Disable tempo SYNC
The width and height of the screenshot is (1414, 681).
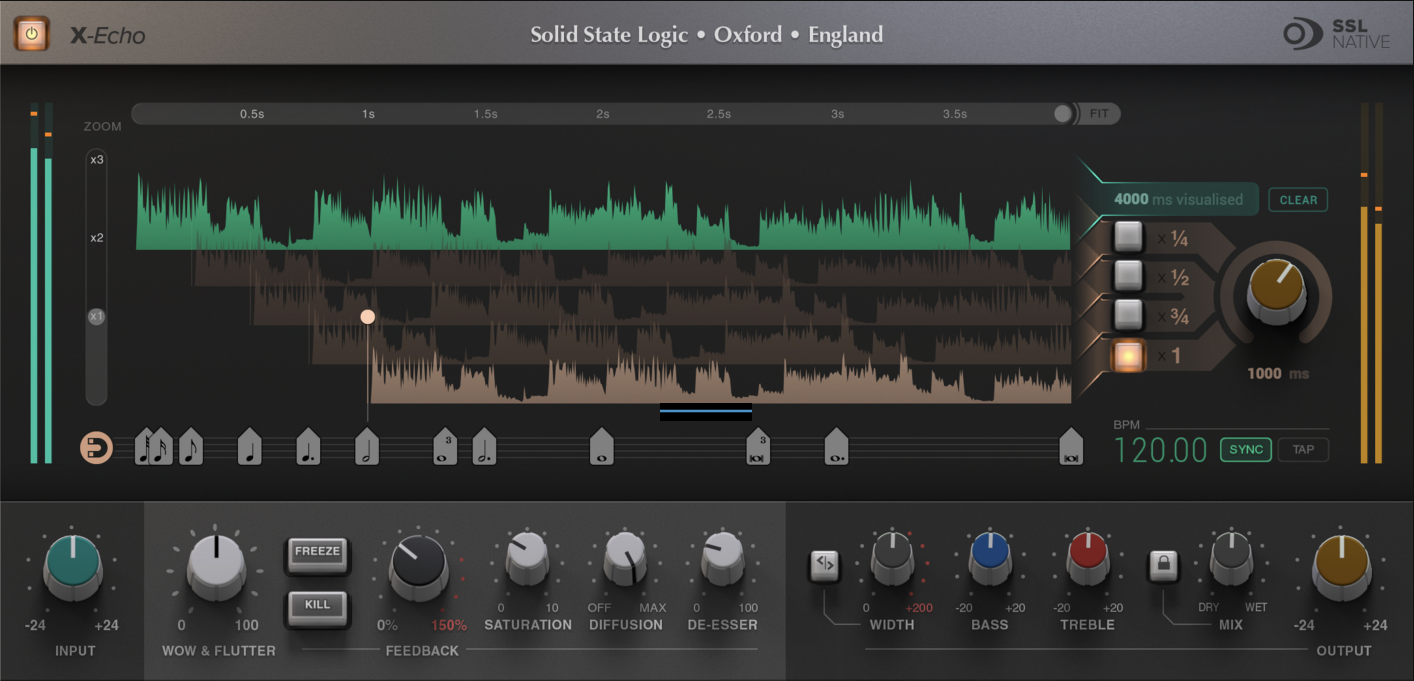click(1245, 449)
